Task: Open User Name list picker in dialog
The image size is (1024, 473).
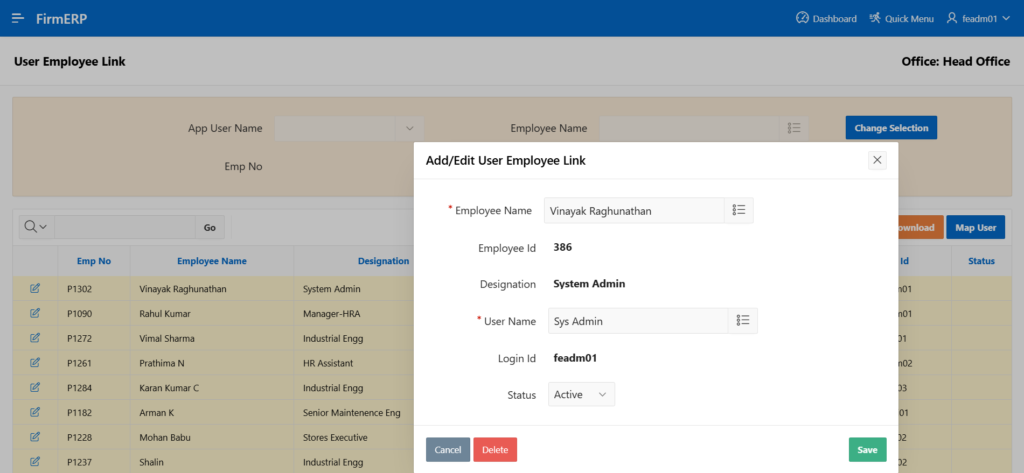Action: (x=743, y=320)
